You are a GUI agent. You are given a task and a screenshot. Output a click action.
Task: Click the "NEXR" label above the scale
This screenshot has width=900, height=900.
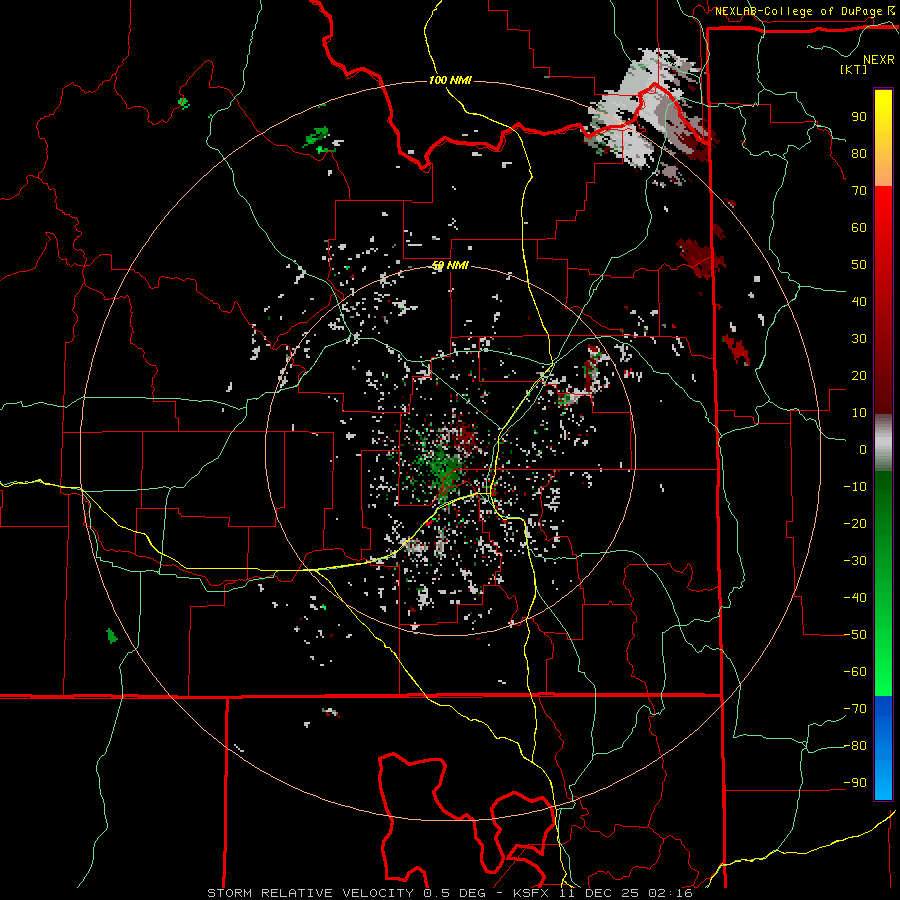(879, 60)
